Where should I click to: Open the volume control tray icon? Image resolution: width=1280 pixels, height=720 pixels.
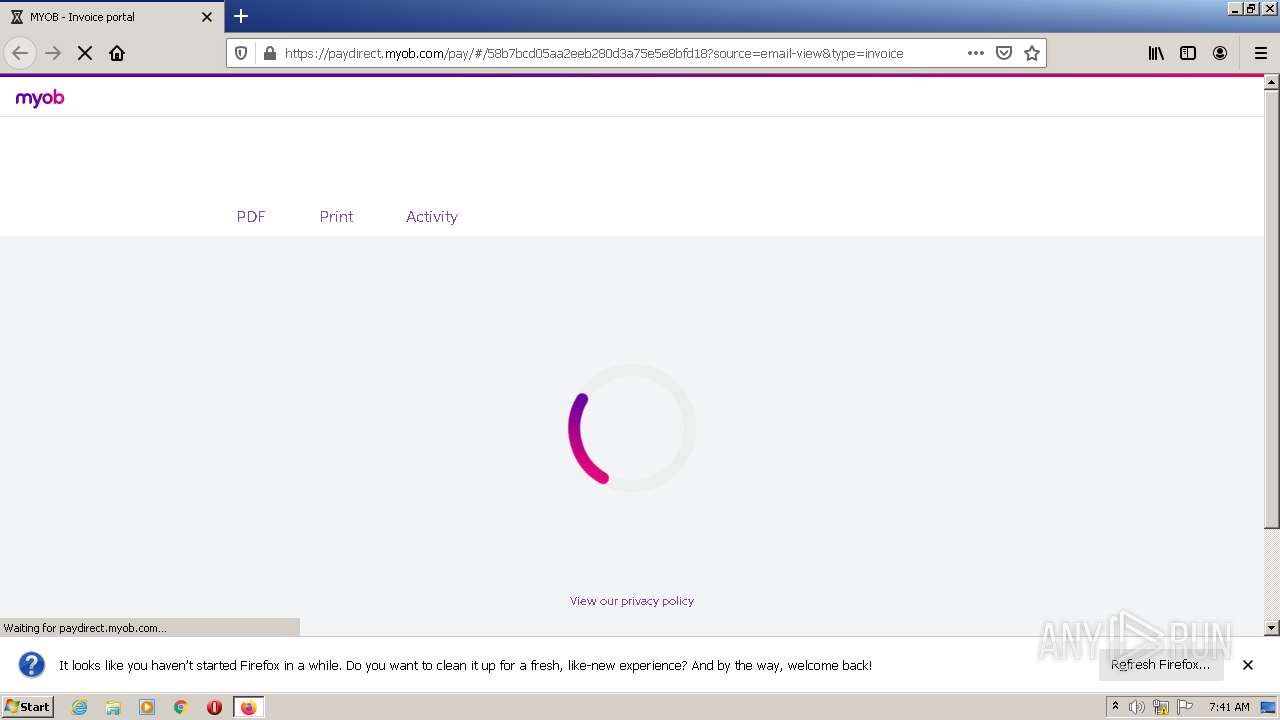[x=1137, y=707]
